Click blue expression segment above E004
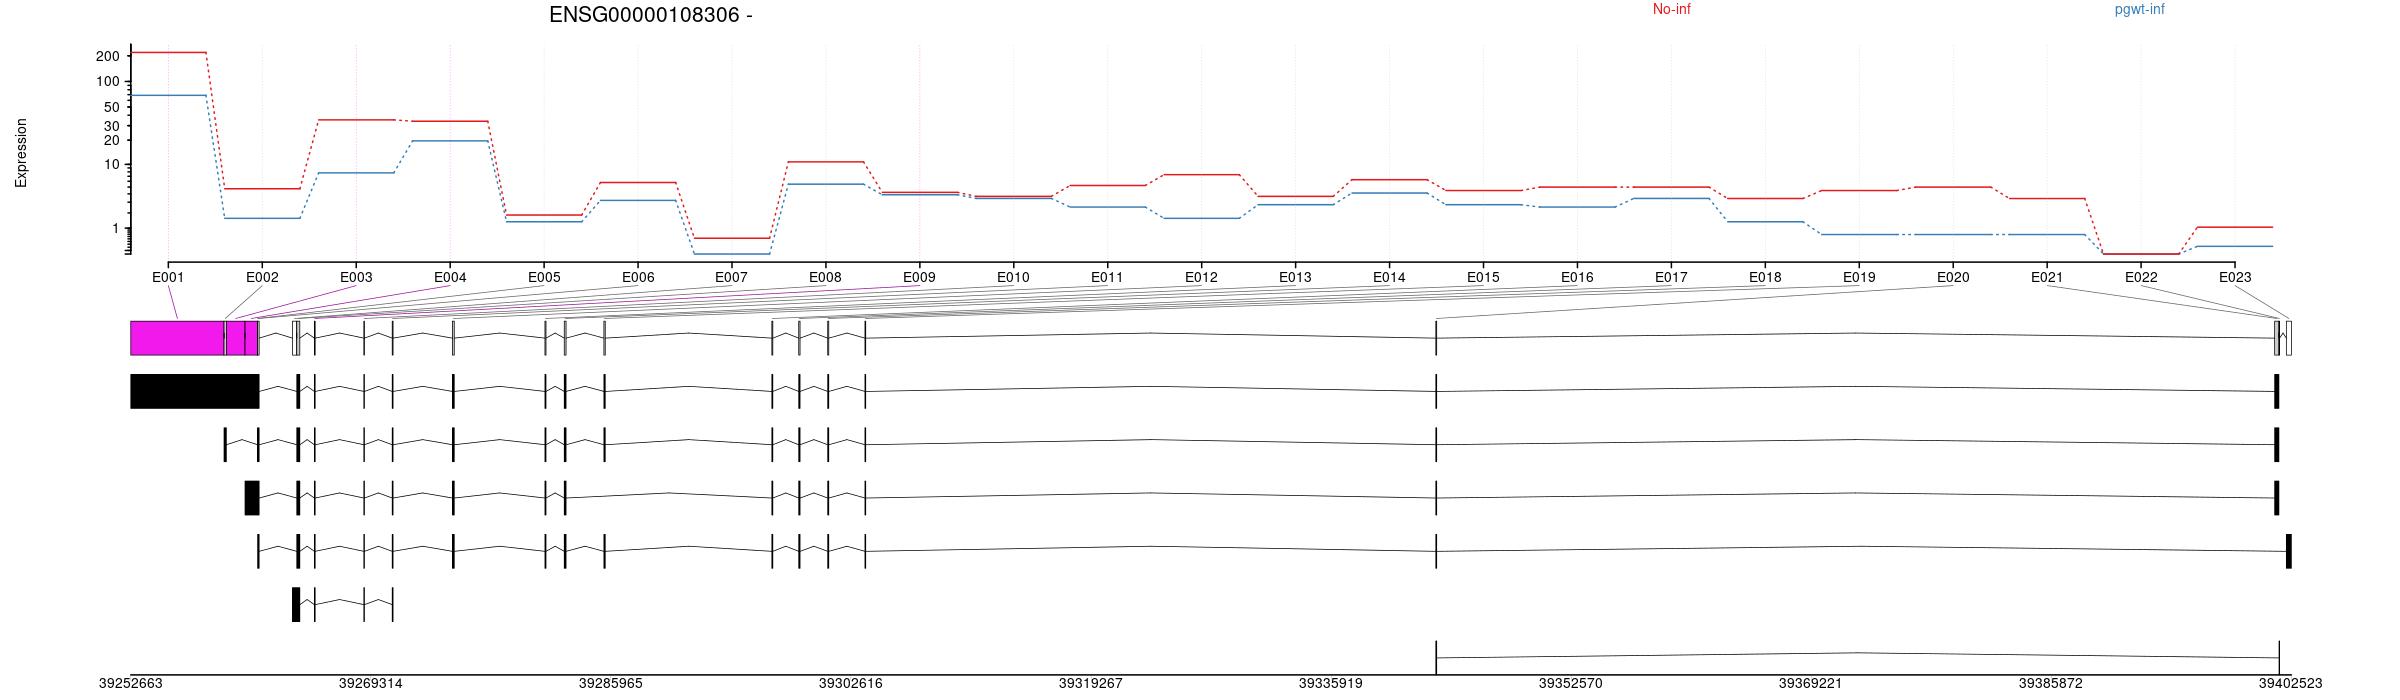The width and height of the screenshot is (2400, 700). [x=450, y=141]
